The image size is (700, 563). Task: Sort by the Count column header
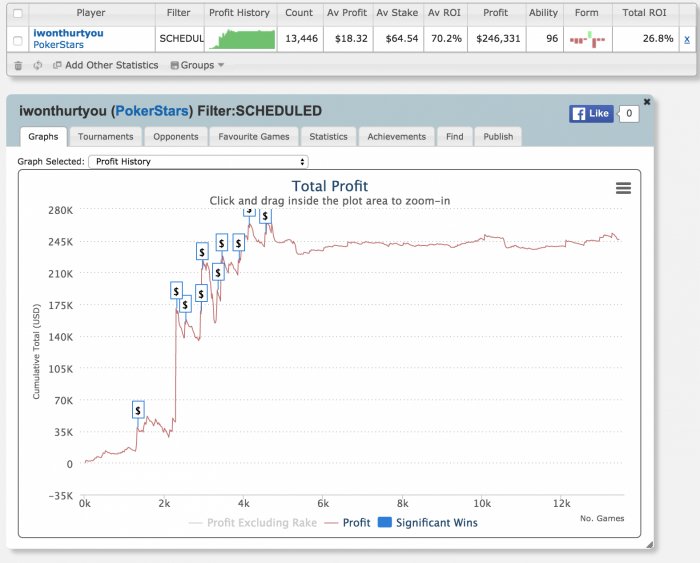point(299,13)
